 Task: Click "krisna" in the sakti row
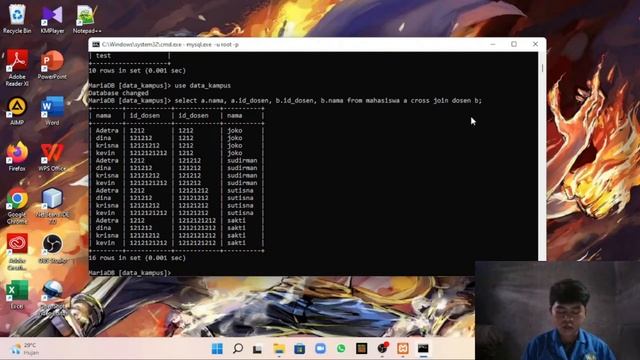[x=107, y=236]
